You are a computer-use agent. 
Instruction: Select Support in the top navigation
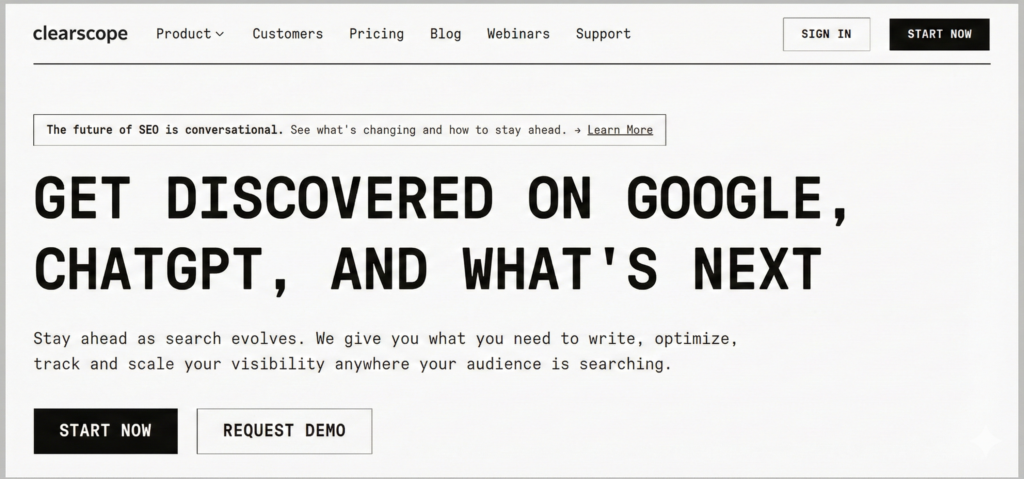click(603, 34)
